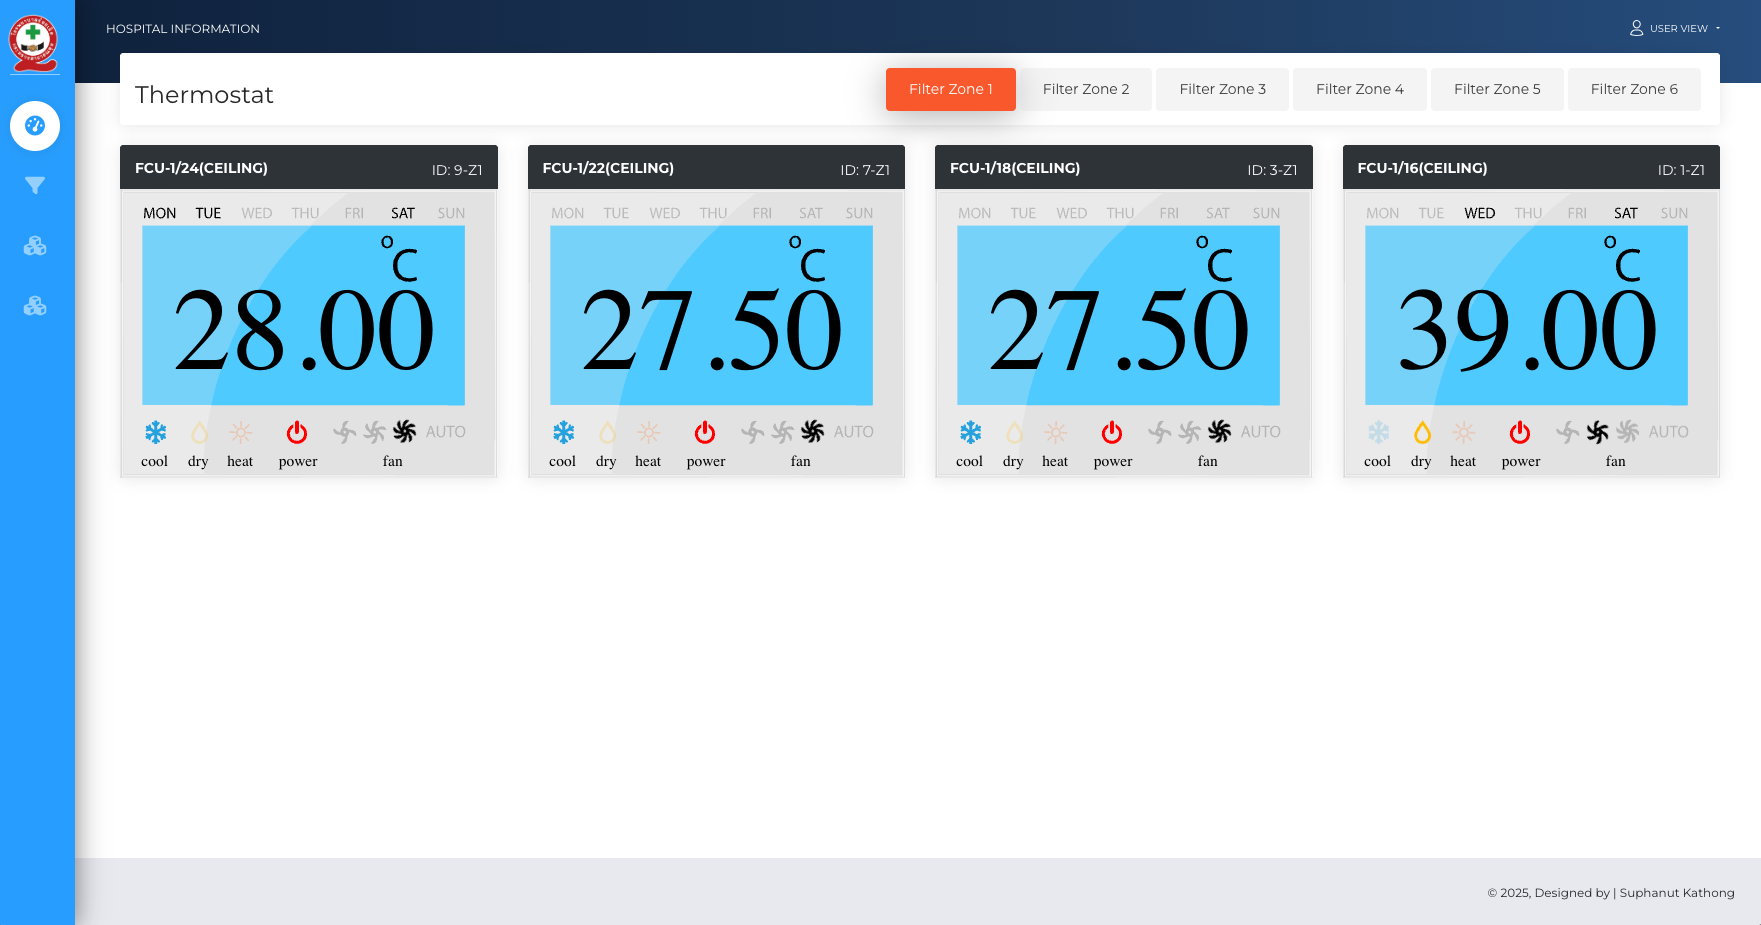Toggle TUE on the FCU-1/24 thermostat
Viewport: 1761px width, 925px height.
point(208,212)
